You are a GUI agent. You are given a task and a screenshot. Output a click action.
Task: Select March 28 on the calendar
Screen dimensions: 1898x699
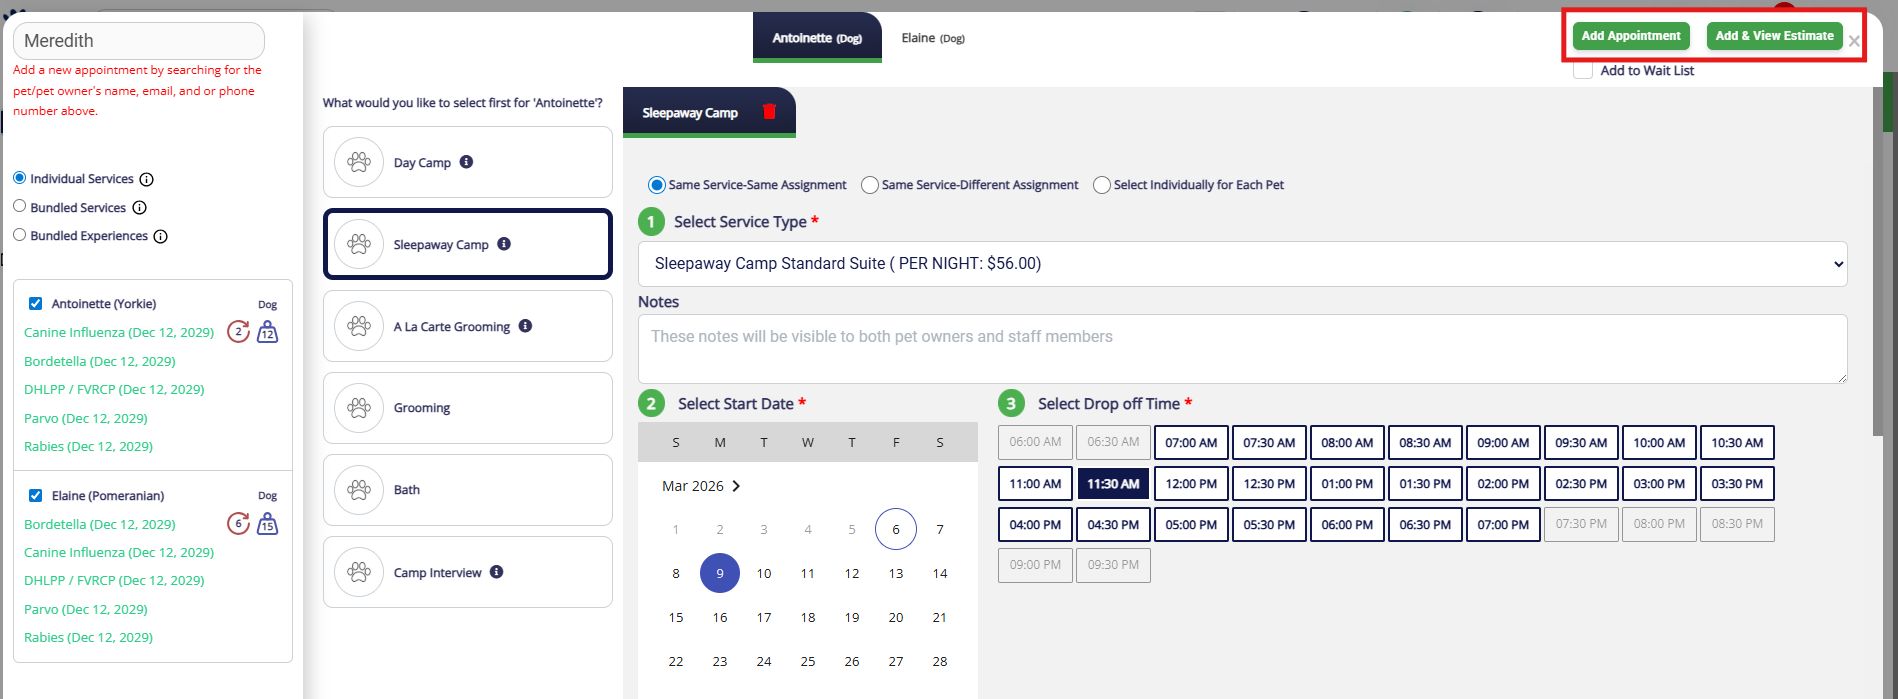(940, 661)
